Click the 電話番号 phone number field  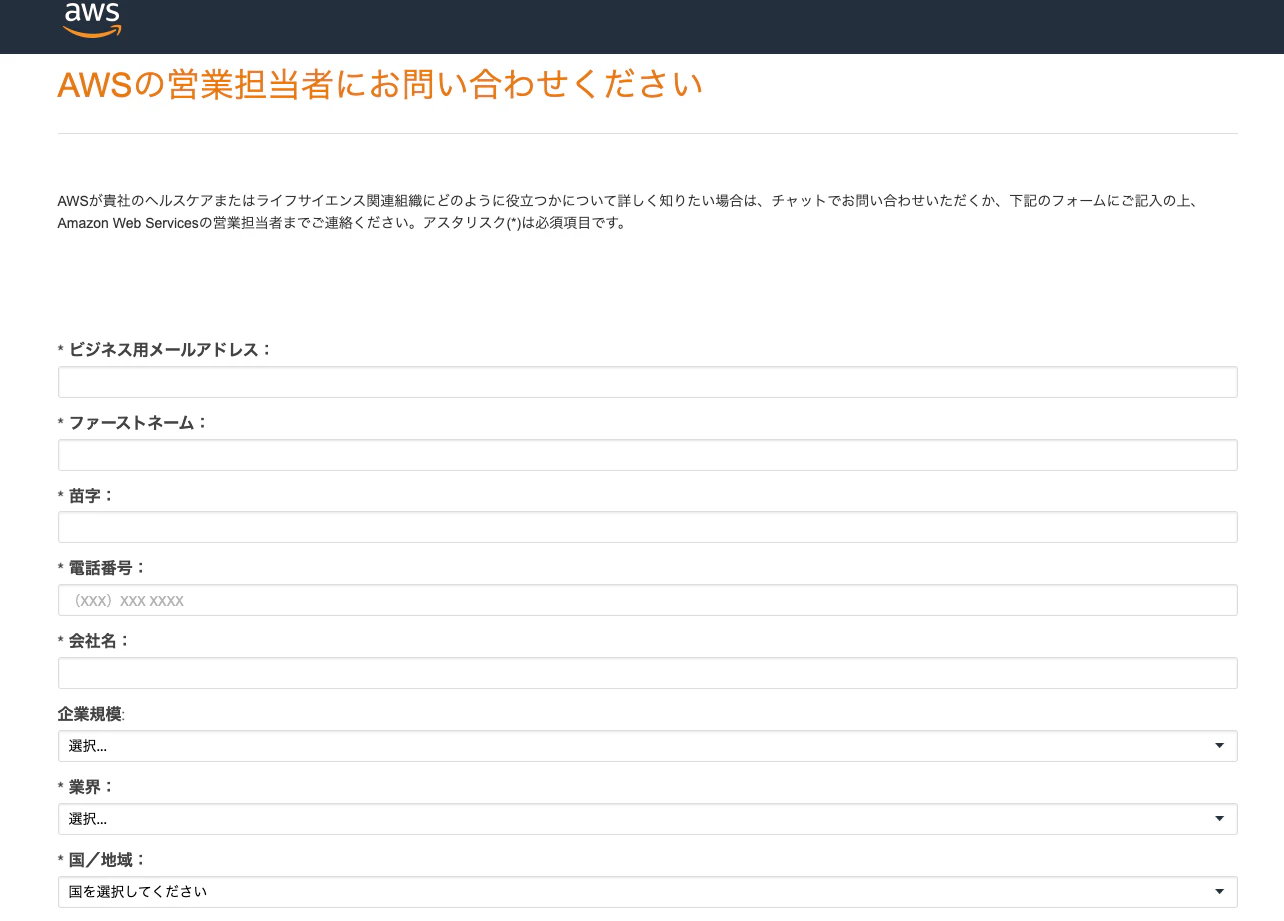point(648,600)
